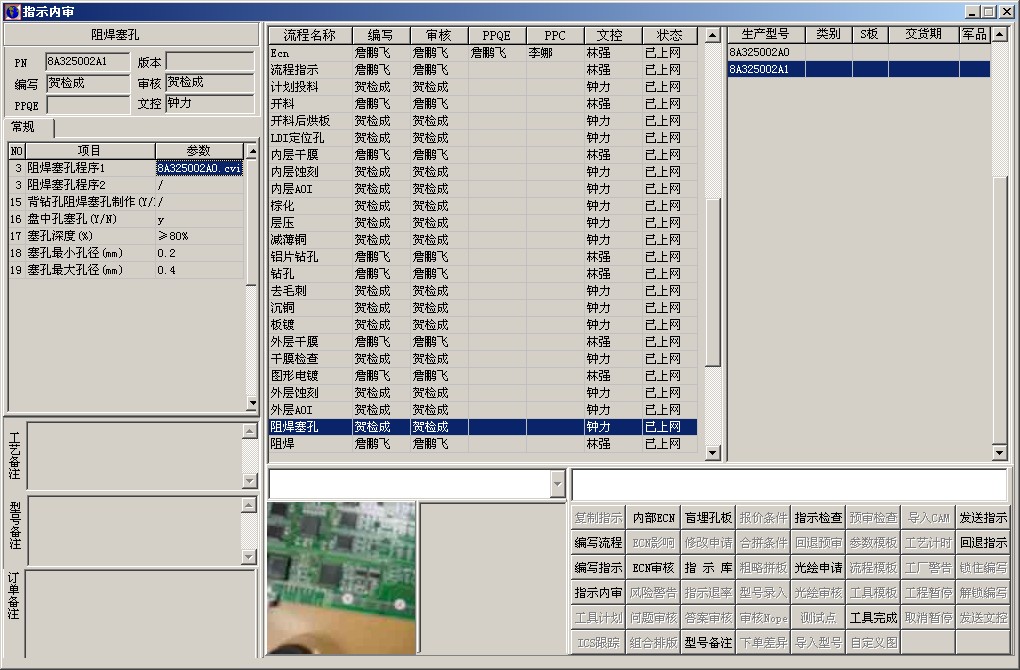1020x670 pixels.
Task: Click the 编写 column header in process table
Action: (x=381, y=35)
